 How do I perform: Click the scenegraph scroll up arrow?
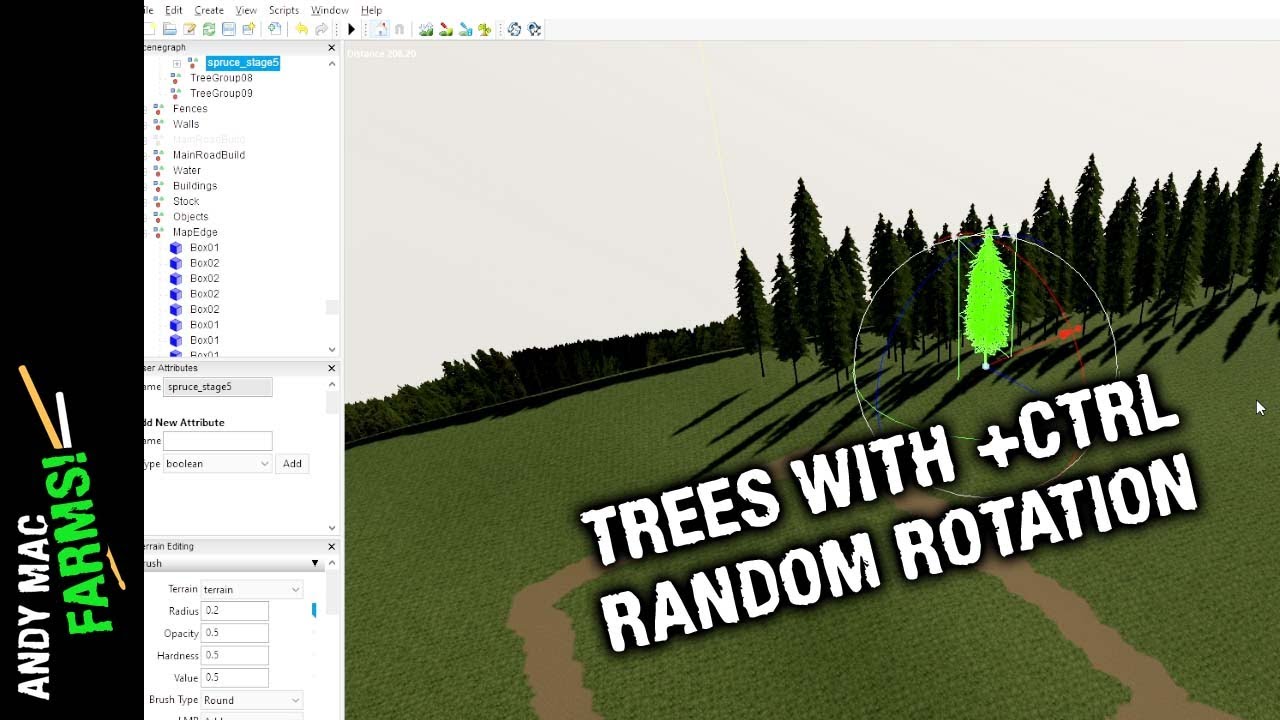(332, 63)
